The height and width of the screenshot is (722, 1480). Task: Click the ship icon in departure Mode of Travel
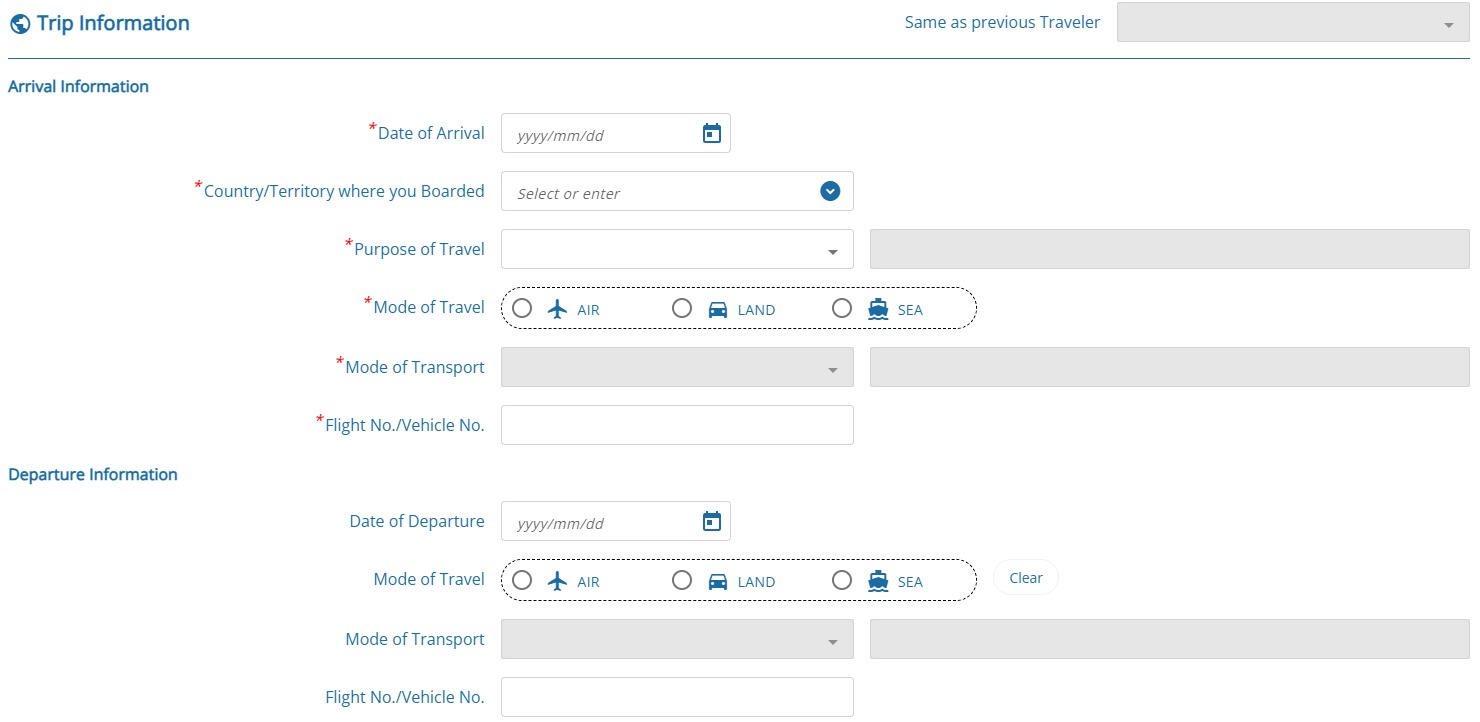[878, 581]
